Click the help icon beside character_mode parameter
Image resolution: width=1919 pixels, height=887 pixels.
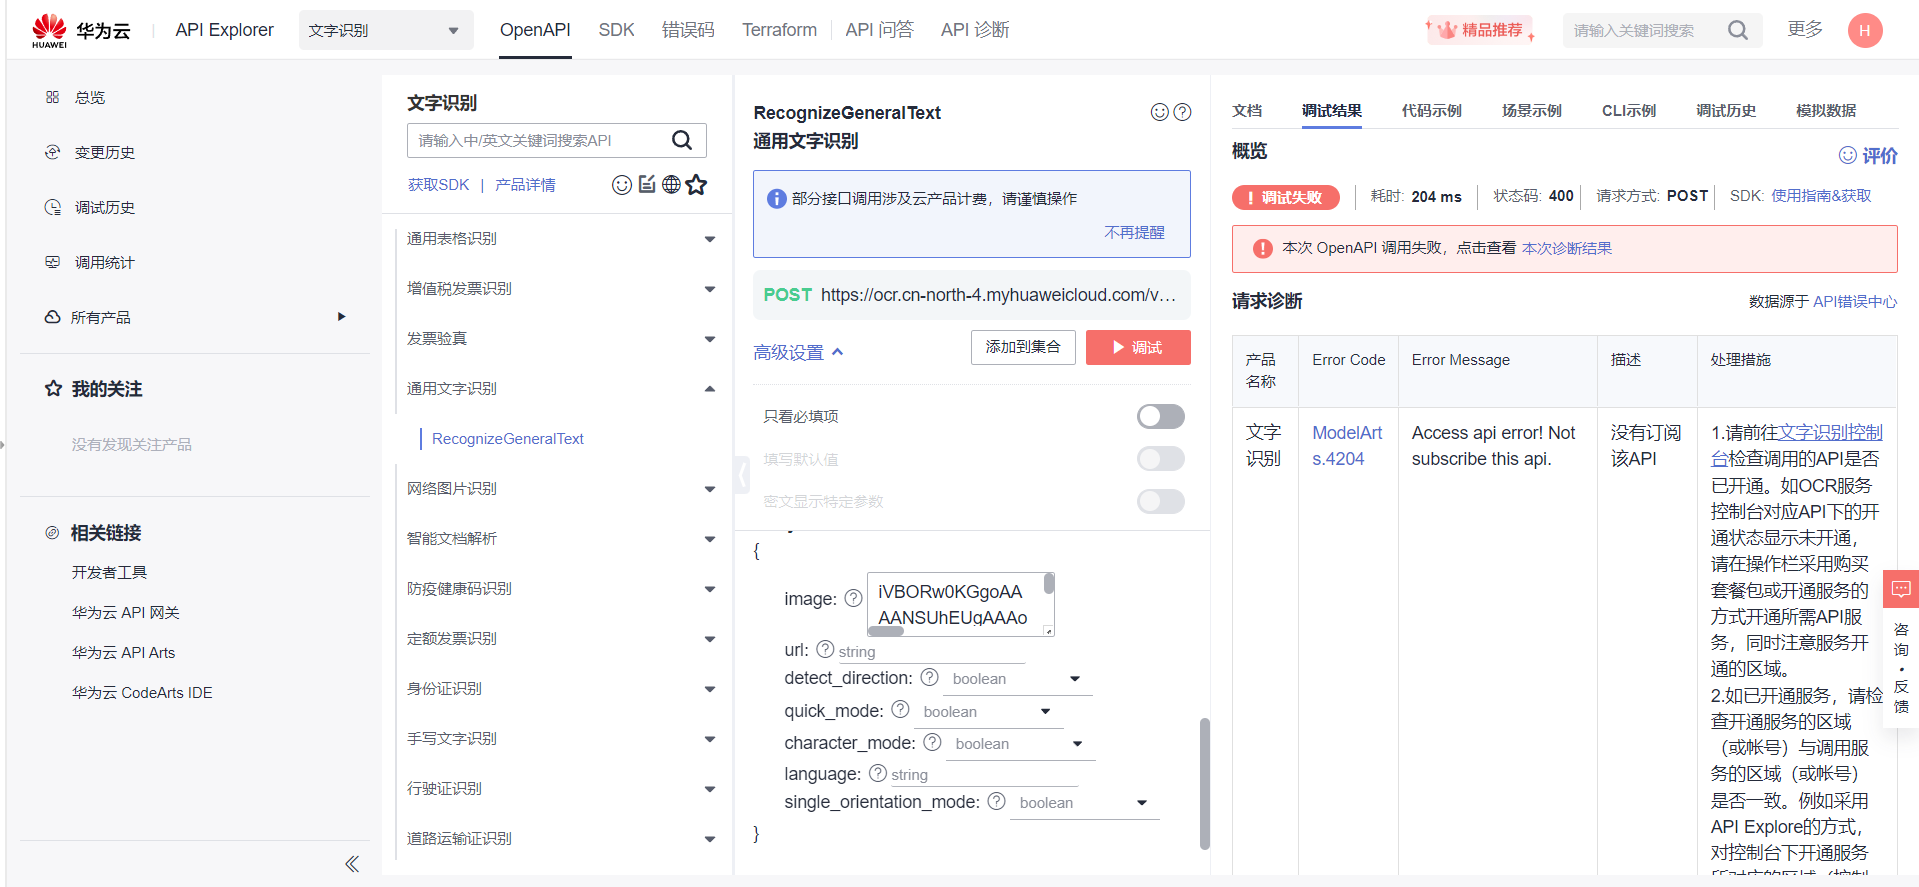click(932, 742)
